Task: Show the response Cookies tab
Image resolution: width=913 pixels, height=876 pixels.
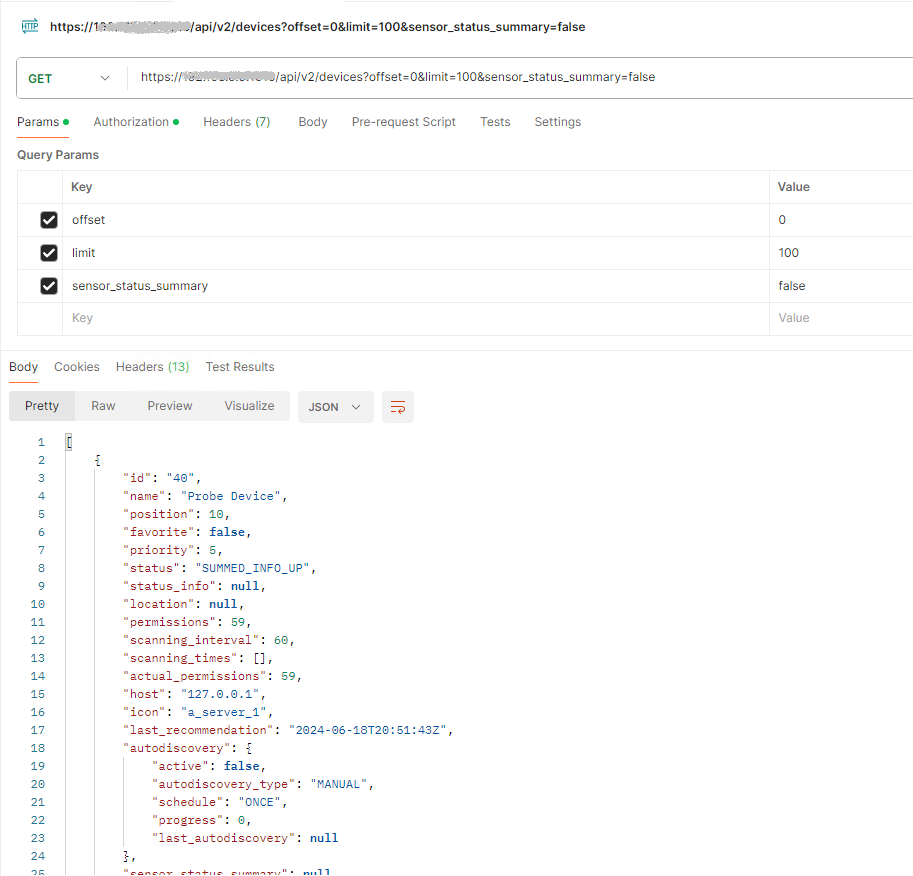Action: [x=77, y=367]
